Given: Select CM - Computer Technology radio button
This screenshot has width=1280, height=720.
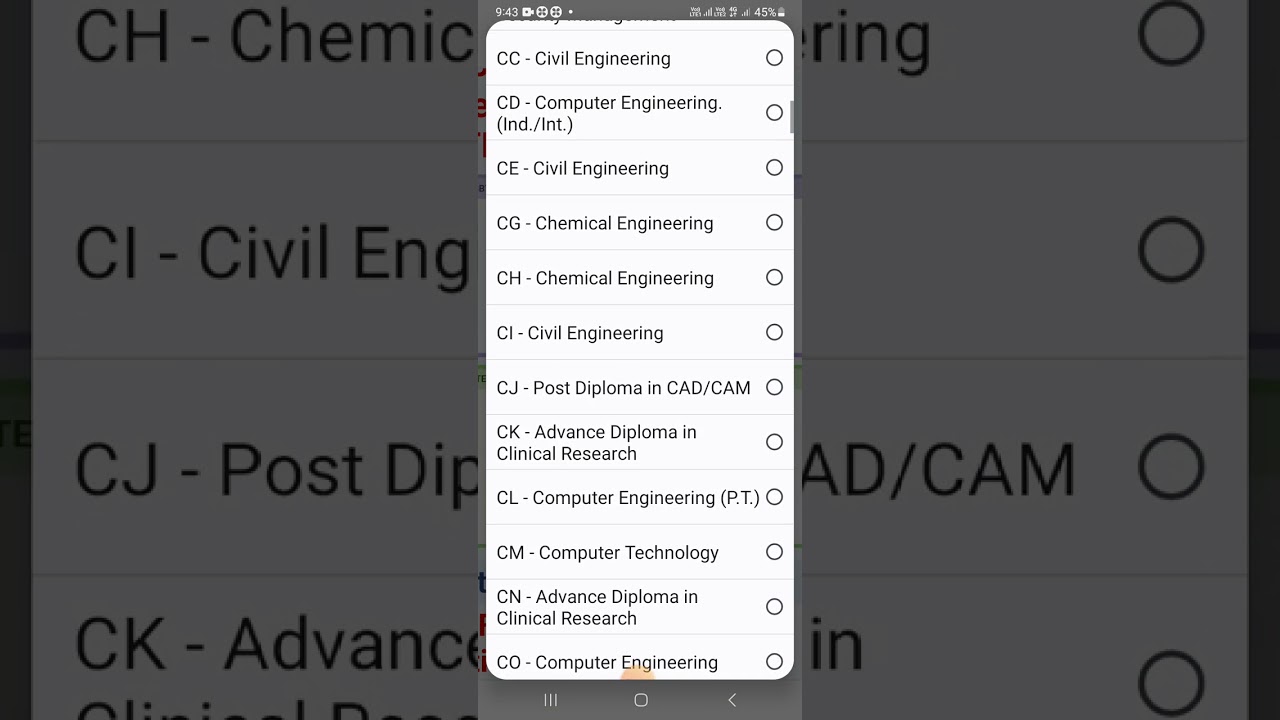Looking at the screenshot, I should coord(774,552).
